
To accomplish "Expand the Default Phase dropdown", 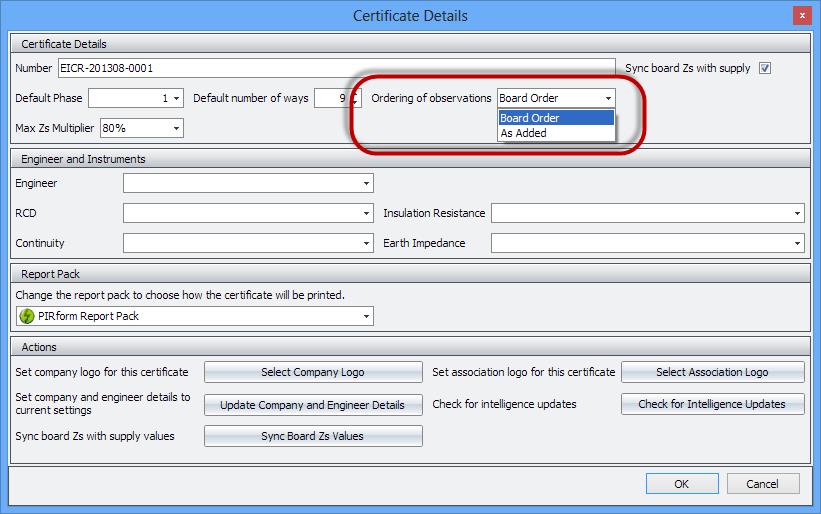I will 177,98.
